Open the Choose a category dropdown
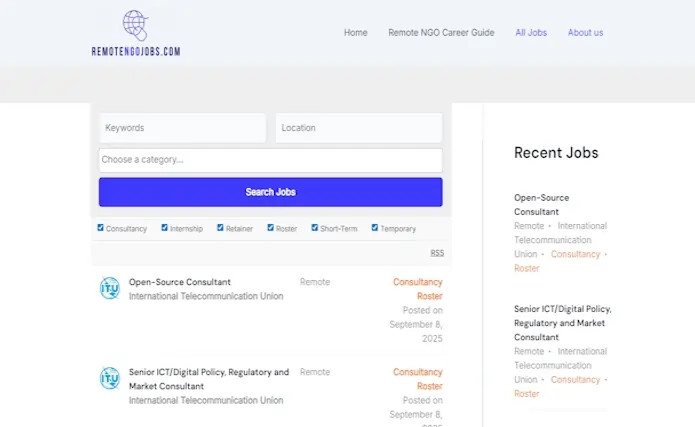This screenshot has width=695, height=427. [x=270, y=160]
